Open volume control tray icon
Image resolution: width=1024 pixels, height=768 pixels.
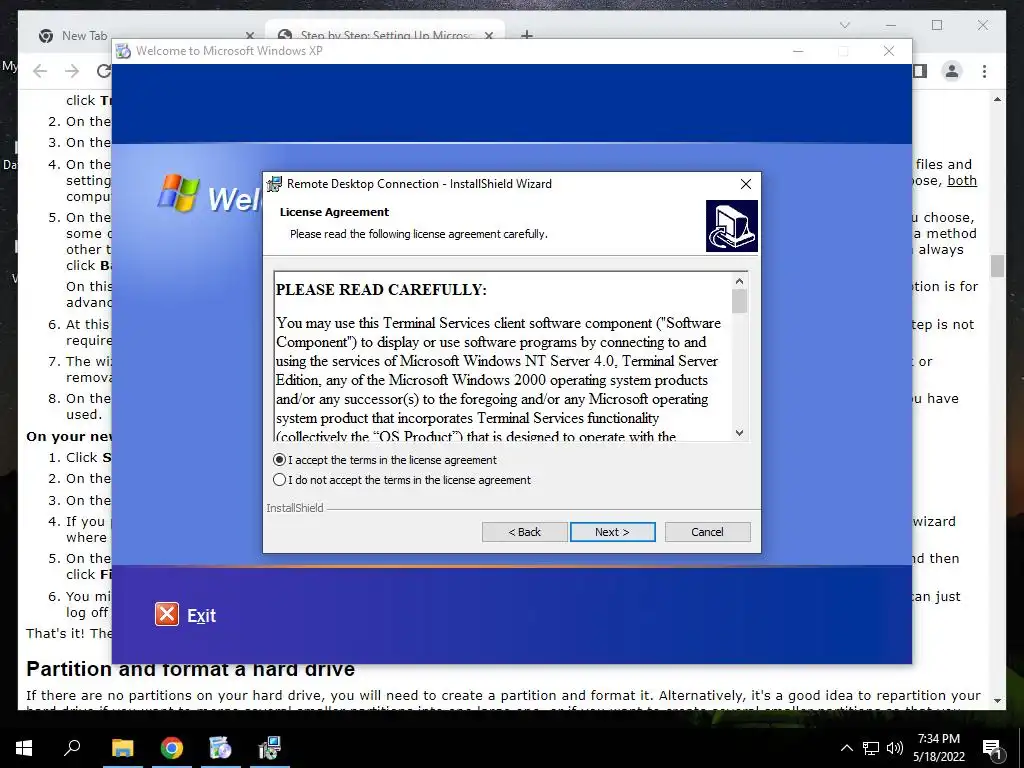(x=895, y=748)
